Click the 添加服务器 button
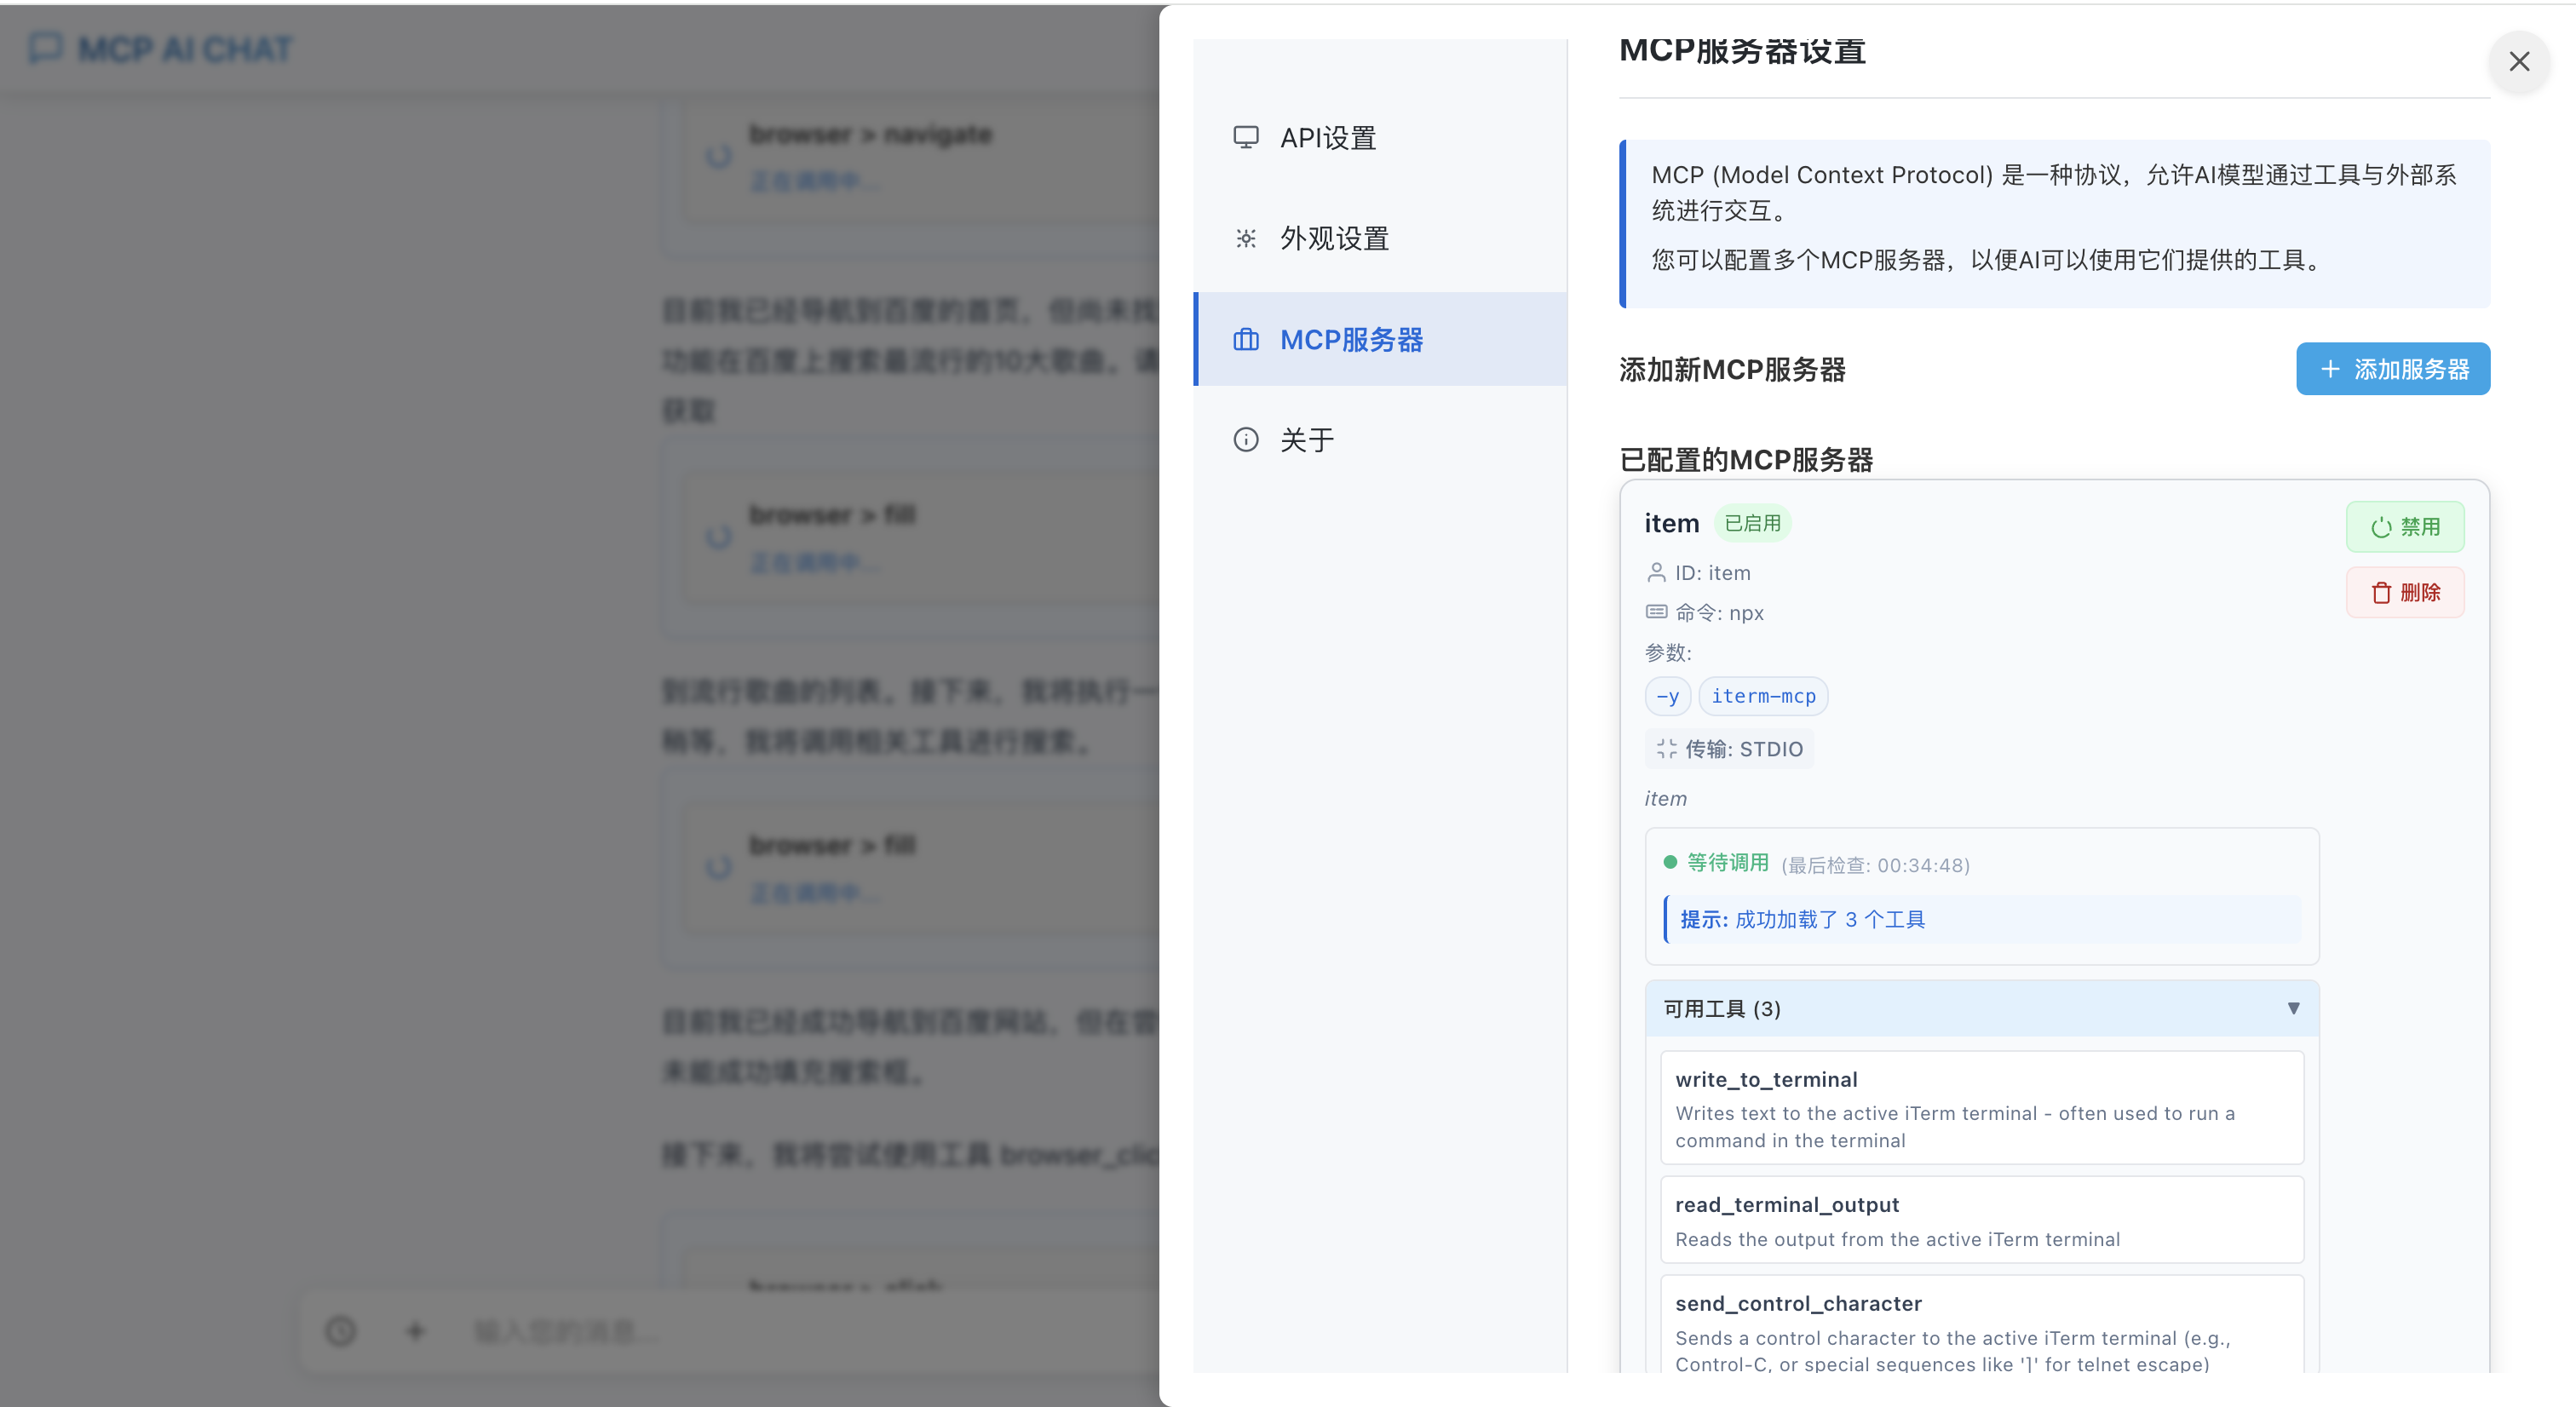This screenshot has width=2576, height=1407. click(x=2392, y=369)
